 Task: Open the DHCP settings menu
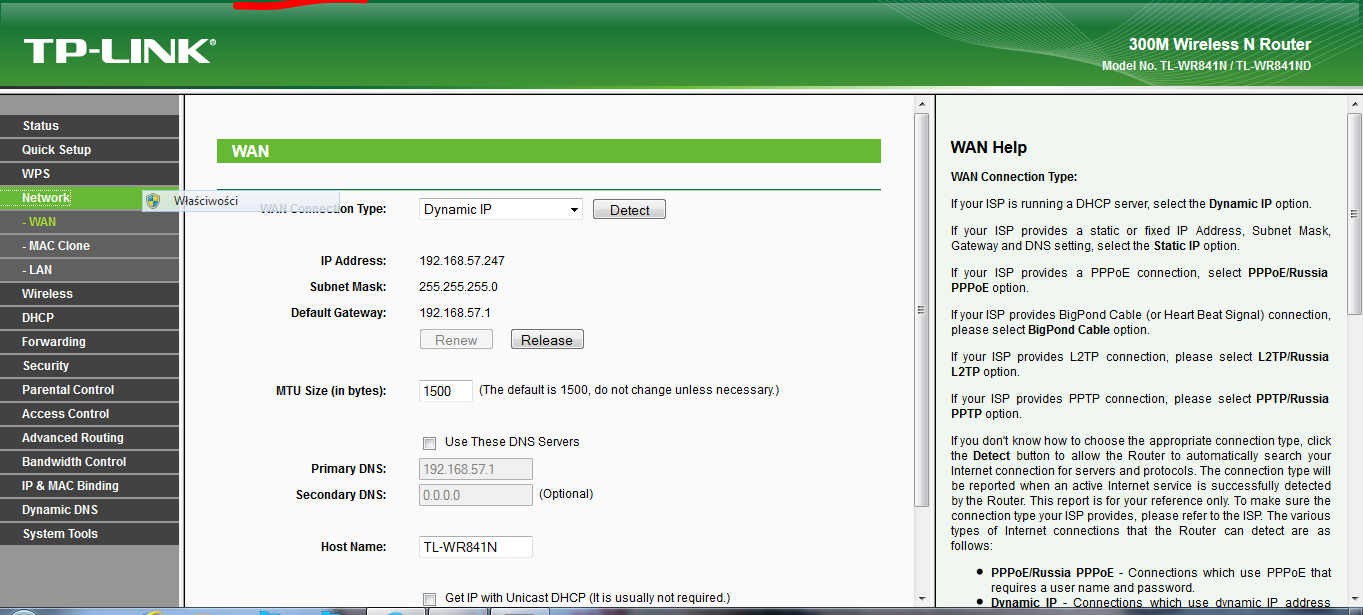coord(38,318)
